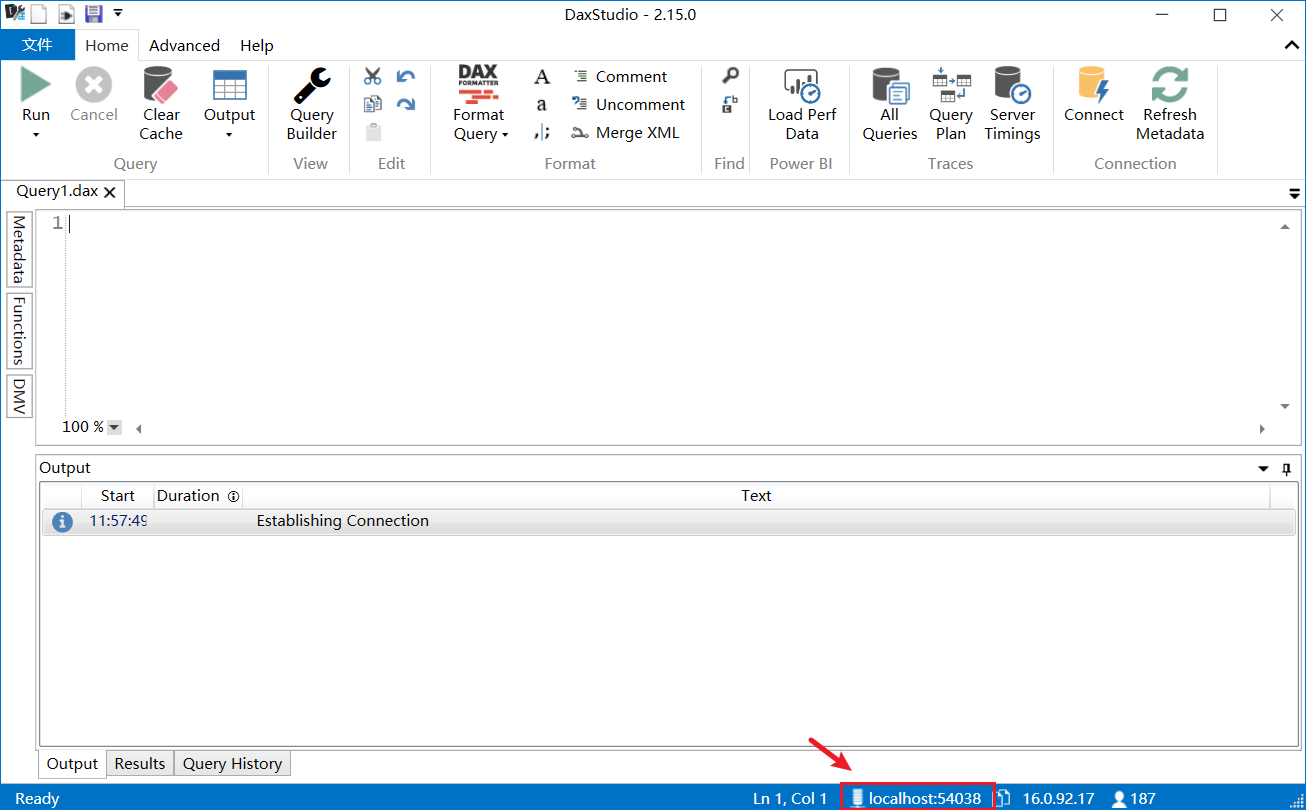Open the 文件 file menu
Screen dimensions: 1306x810
[x=37, y=45]
